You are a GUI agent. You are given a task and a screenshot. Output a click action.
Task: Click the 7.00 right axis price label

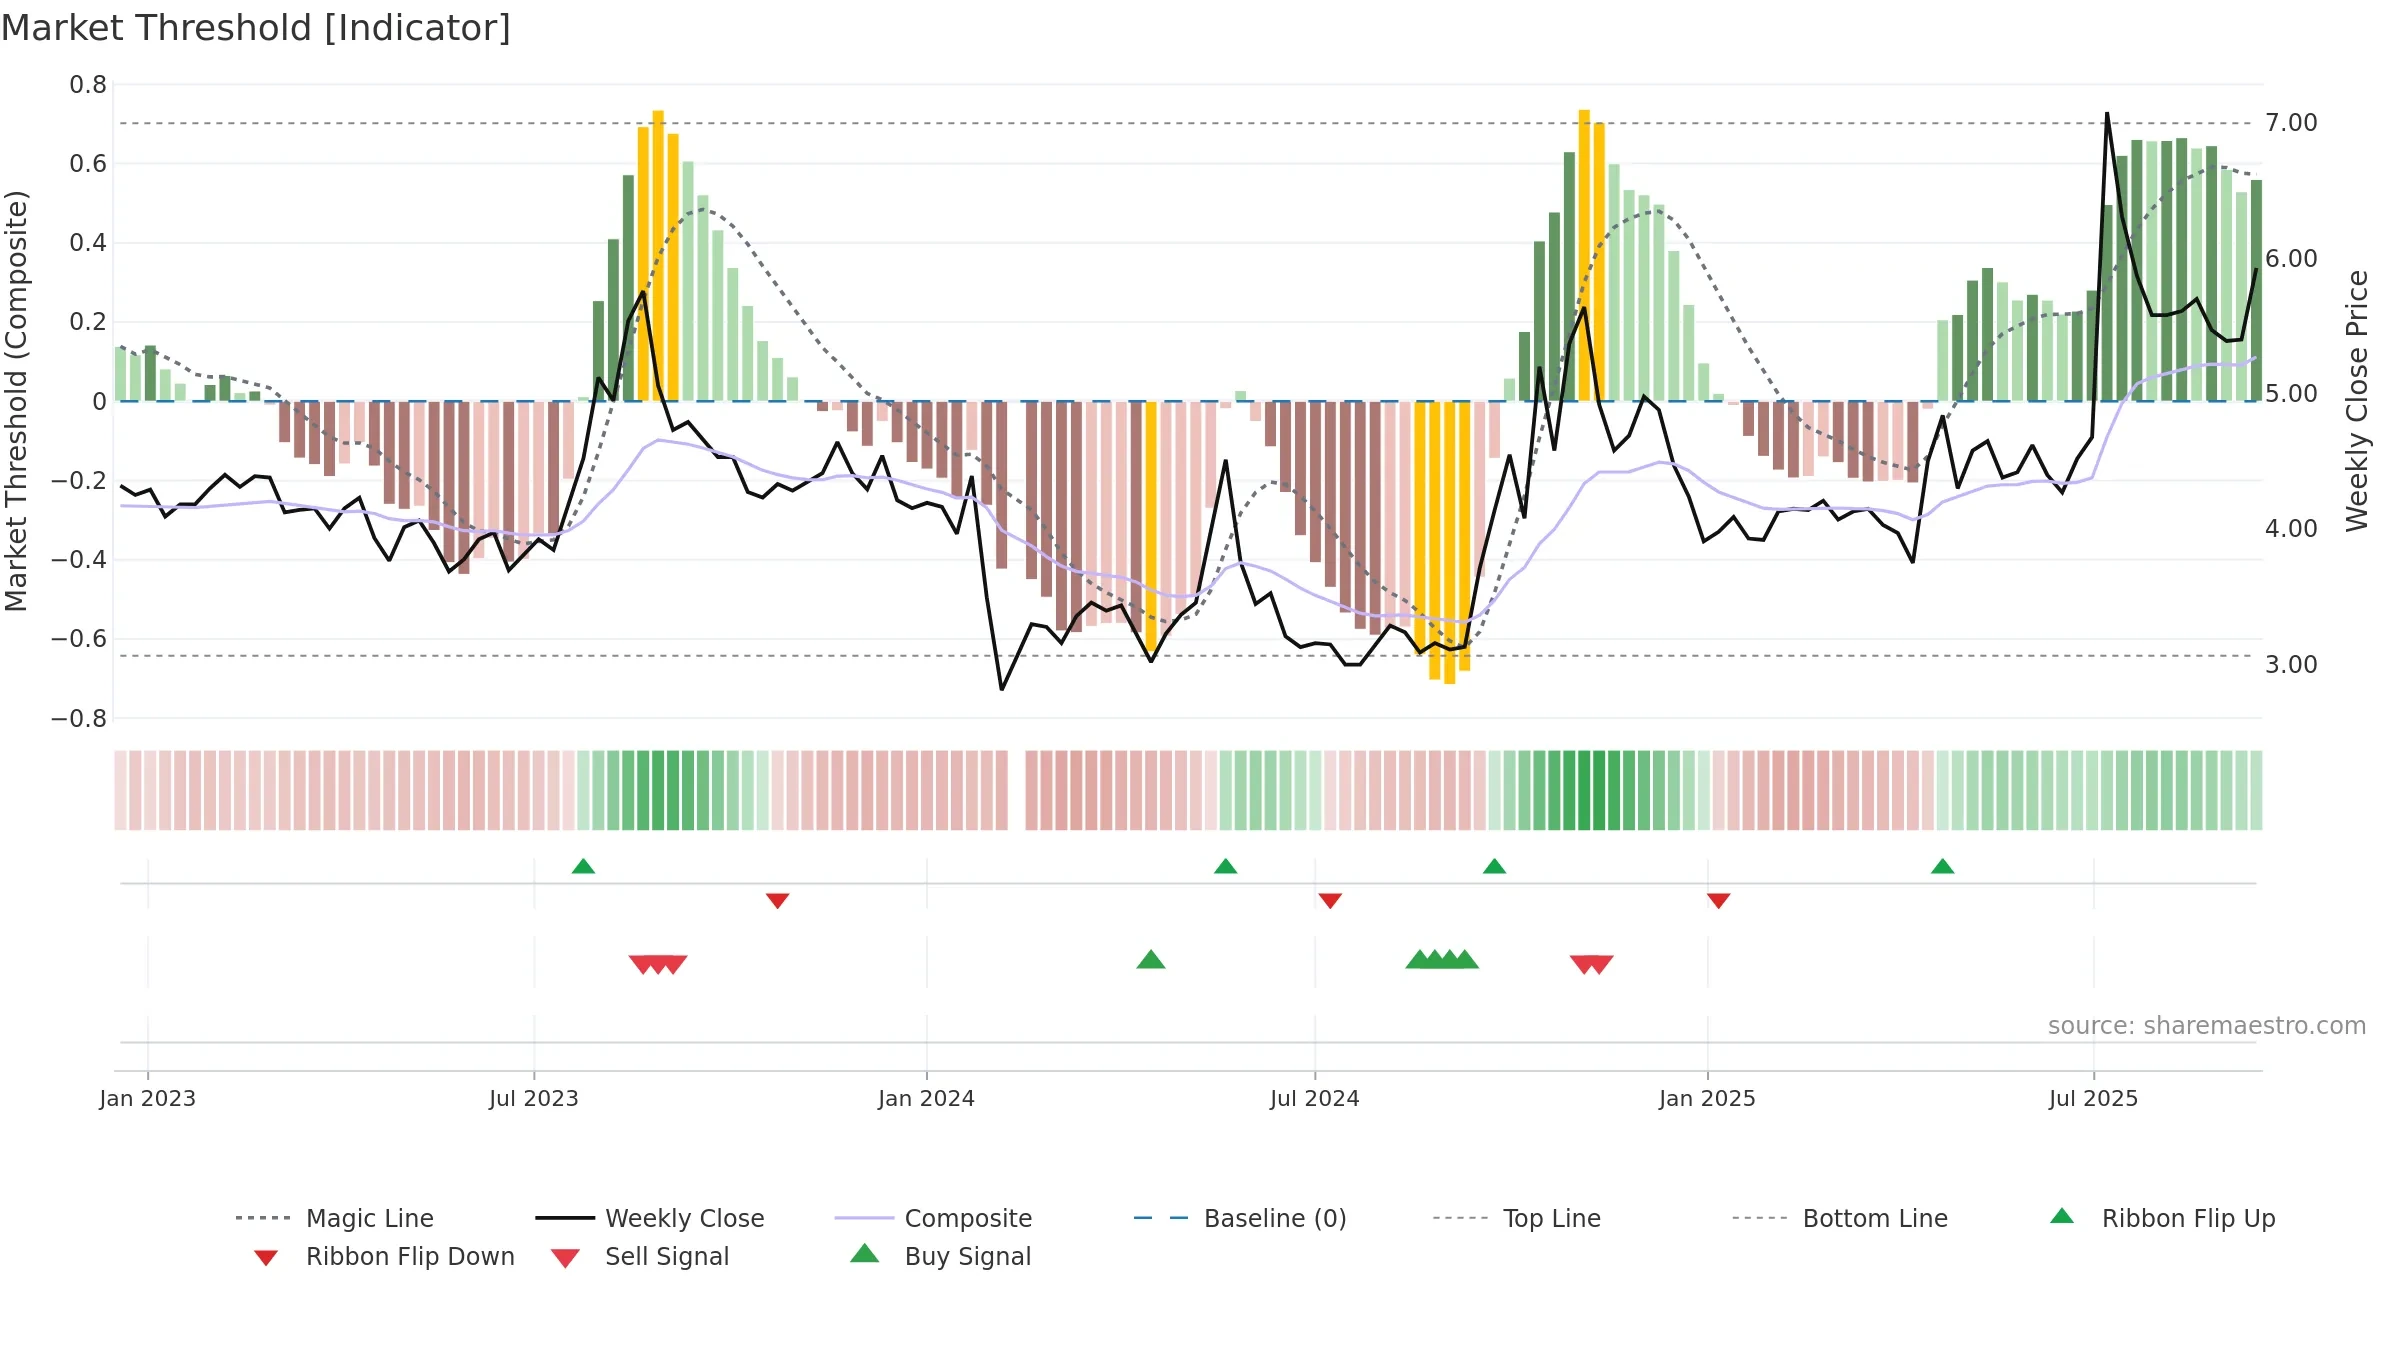coord(2291,123)
